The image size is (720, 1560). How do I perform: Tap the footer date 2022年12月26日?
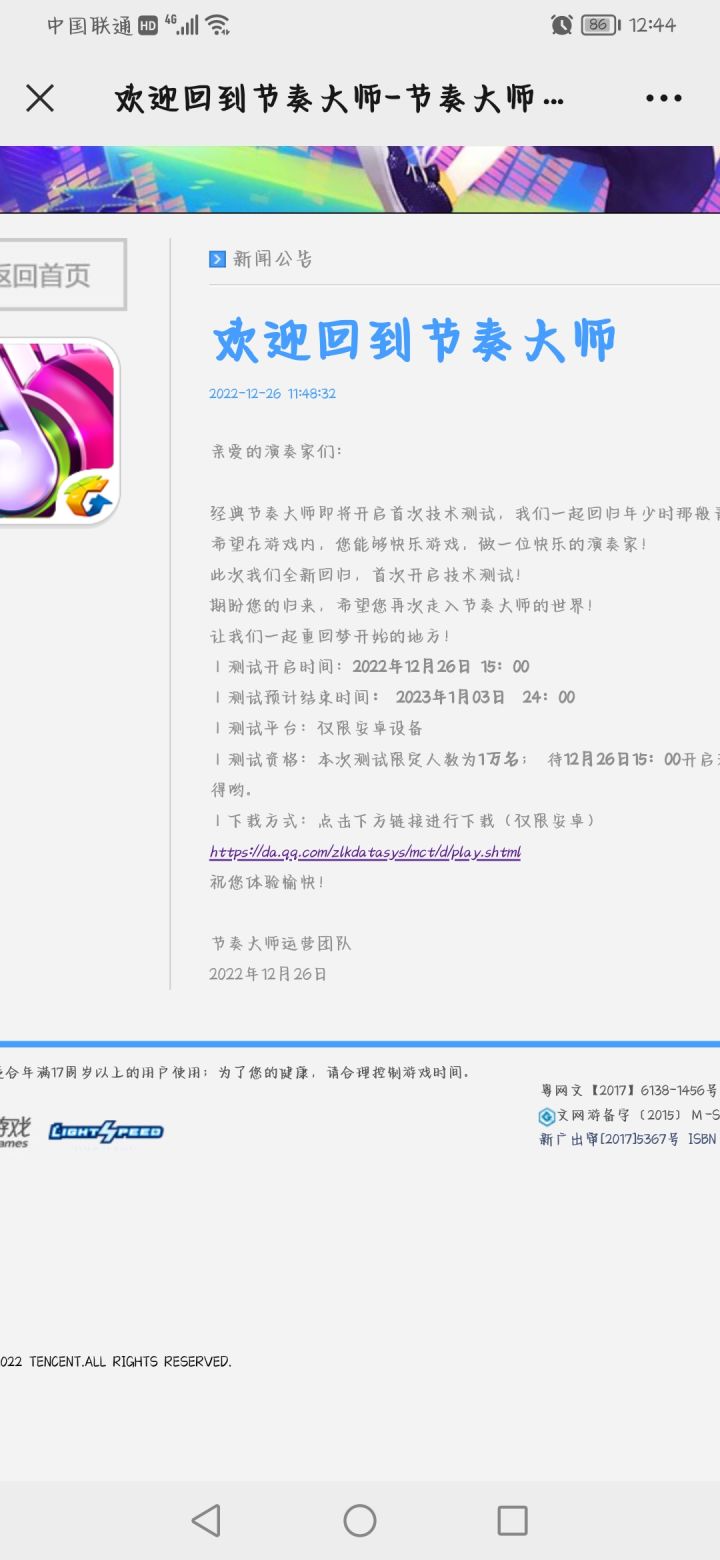coord(268,974)
